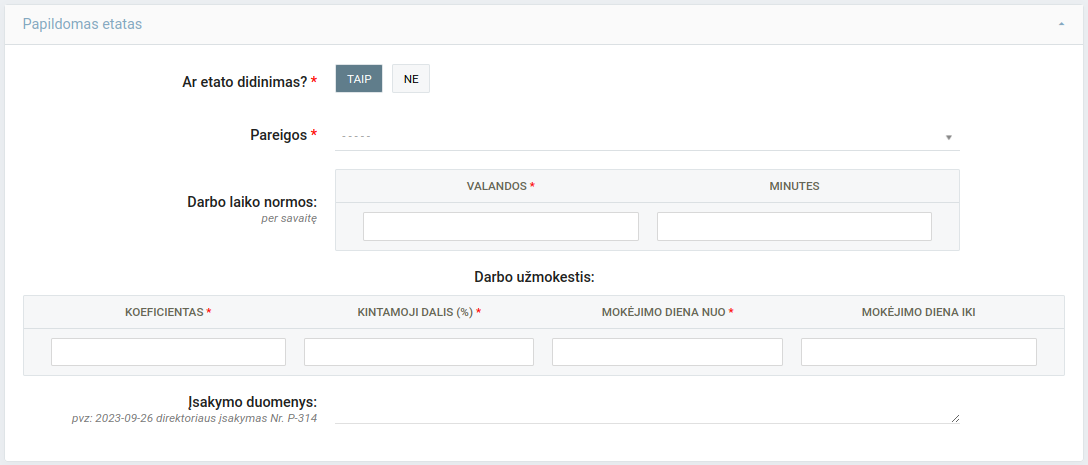
Task: Focus the Valandos input field
Action: (500, 227)
